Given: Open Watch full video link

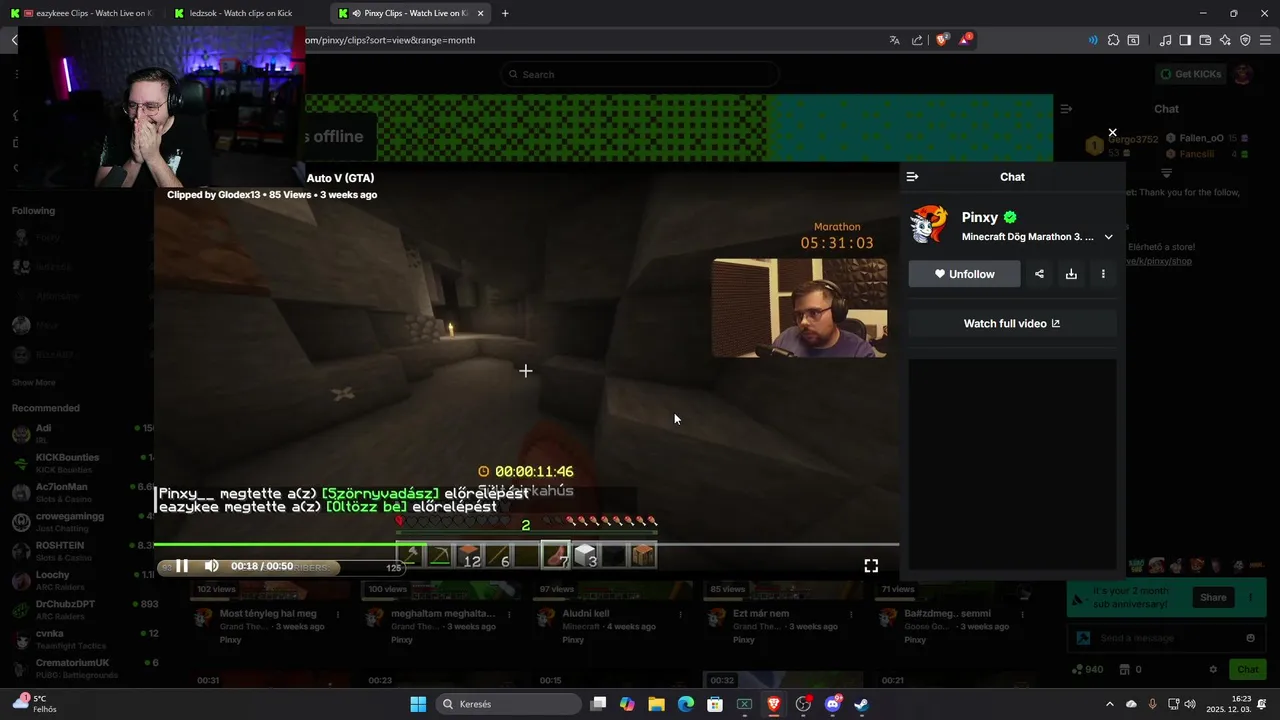Looking at the screenshot, I should click(1012, 324).
